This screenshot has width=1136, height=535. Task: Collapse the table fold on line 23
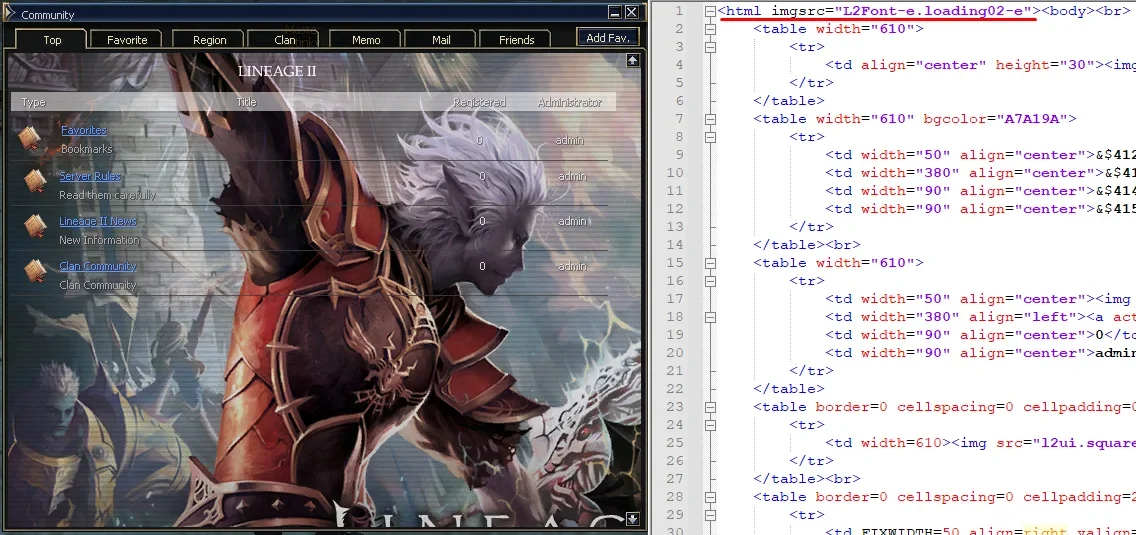[710, 407]
